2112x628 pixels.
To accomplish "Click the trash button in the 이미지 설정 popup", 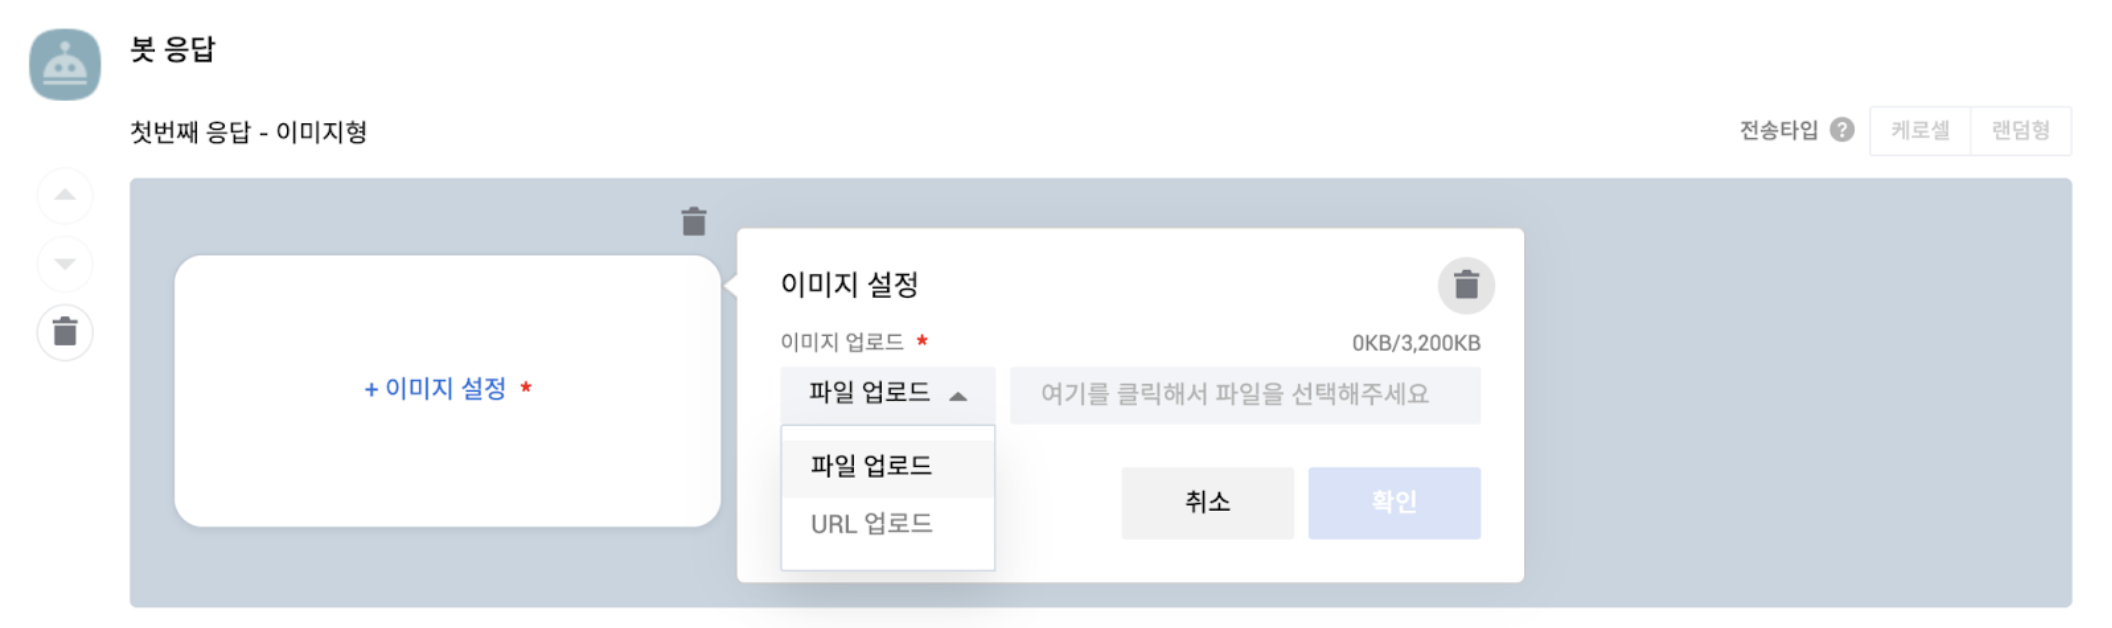I will [x=1466, y=285].
